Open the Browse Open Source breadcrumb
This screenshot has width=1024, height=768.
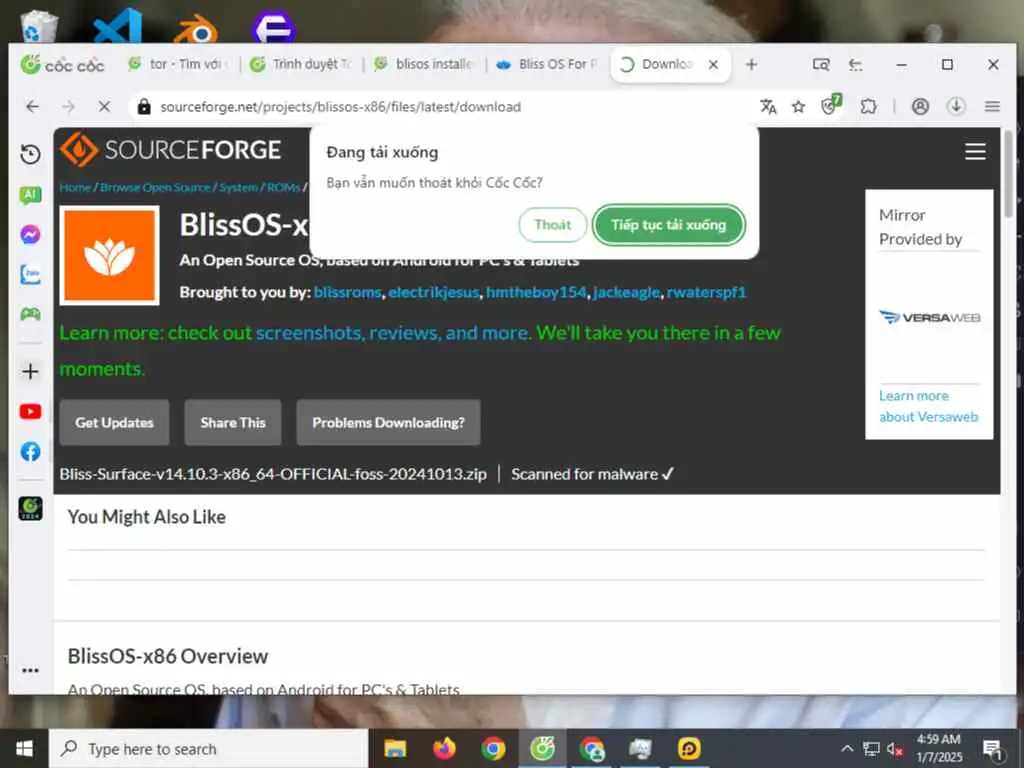[x=155, y=187]
